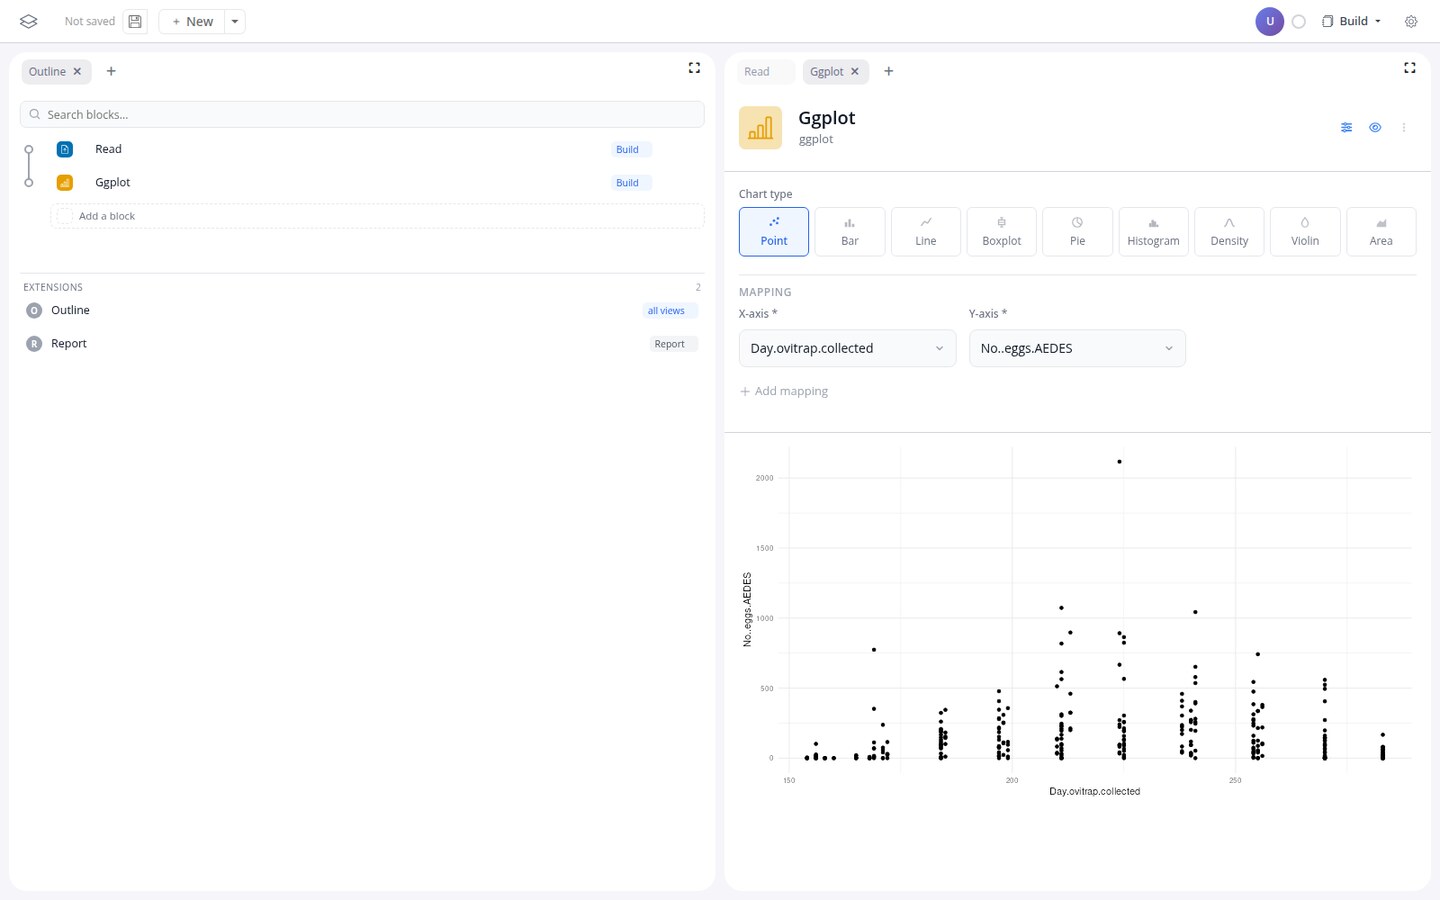Select Density chart type
Viewport: 1440px width, 900px height.
tap(1229, 231)
